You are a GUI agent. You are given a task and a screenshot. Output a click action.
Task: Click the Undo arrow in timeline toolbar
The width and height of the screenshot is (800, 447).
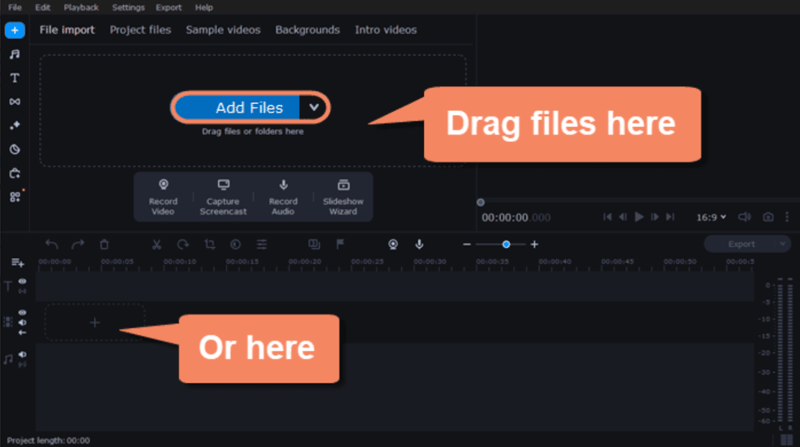tap(52, 244)
